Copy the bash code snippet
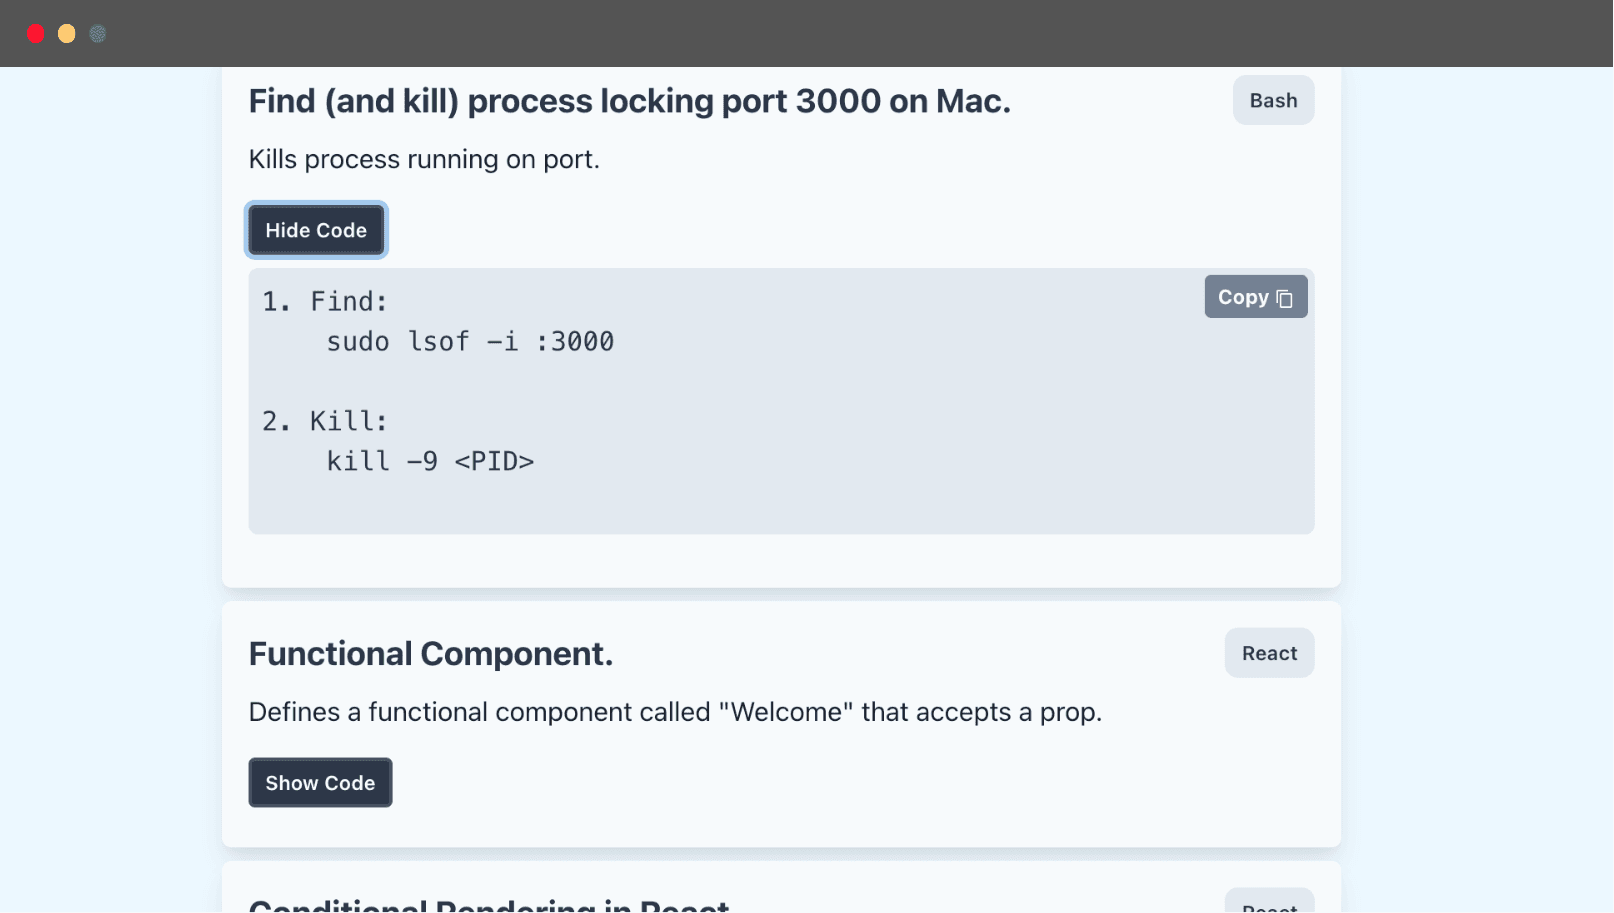 point(1255,297)
